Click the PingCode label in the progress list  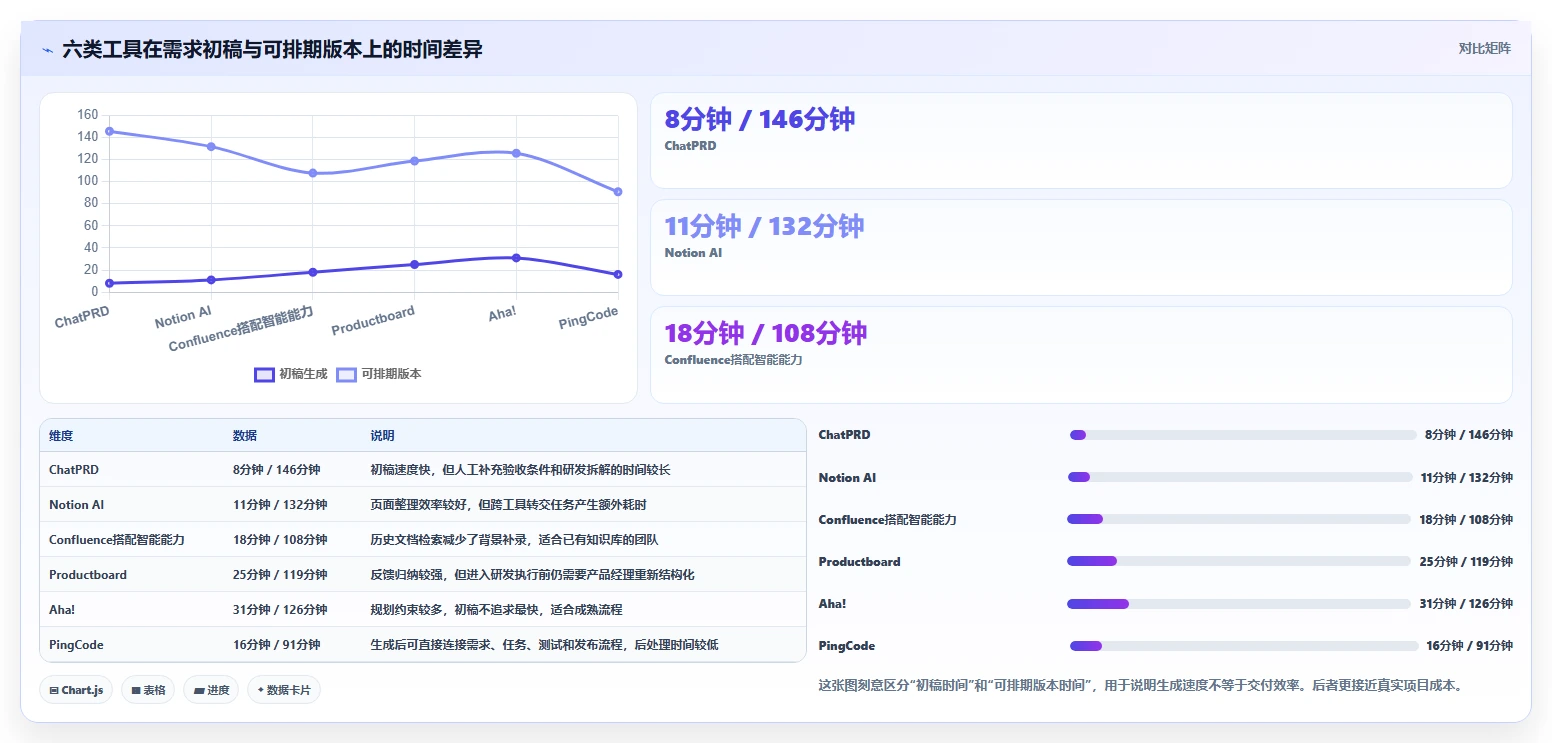click(x=846, y=645)
